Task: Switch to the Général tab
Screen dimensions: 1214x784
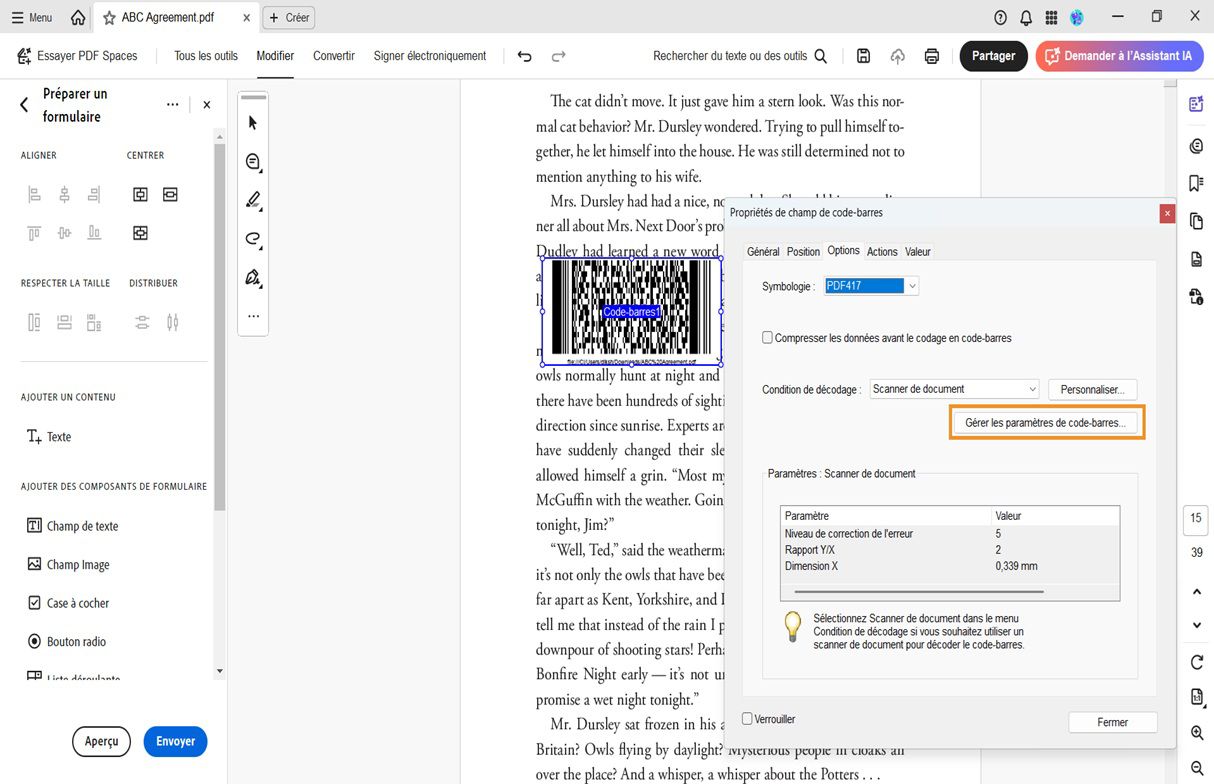Action: pyautogui.click(x=763, y=252)
